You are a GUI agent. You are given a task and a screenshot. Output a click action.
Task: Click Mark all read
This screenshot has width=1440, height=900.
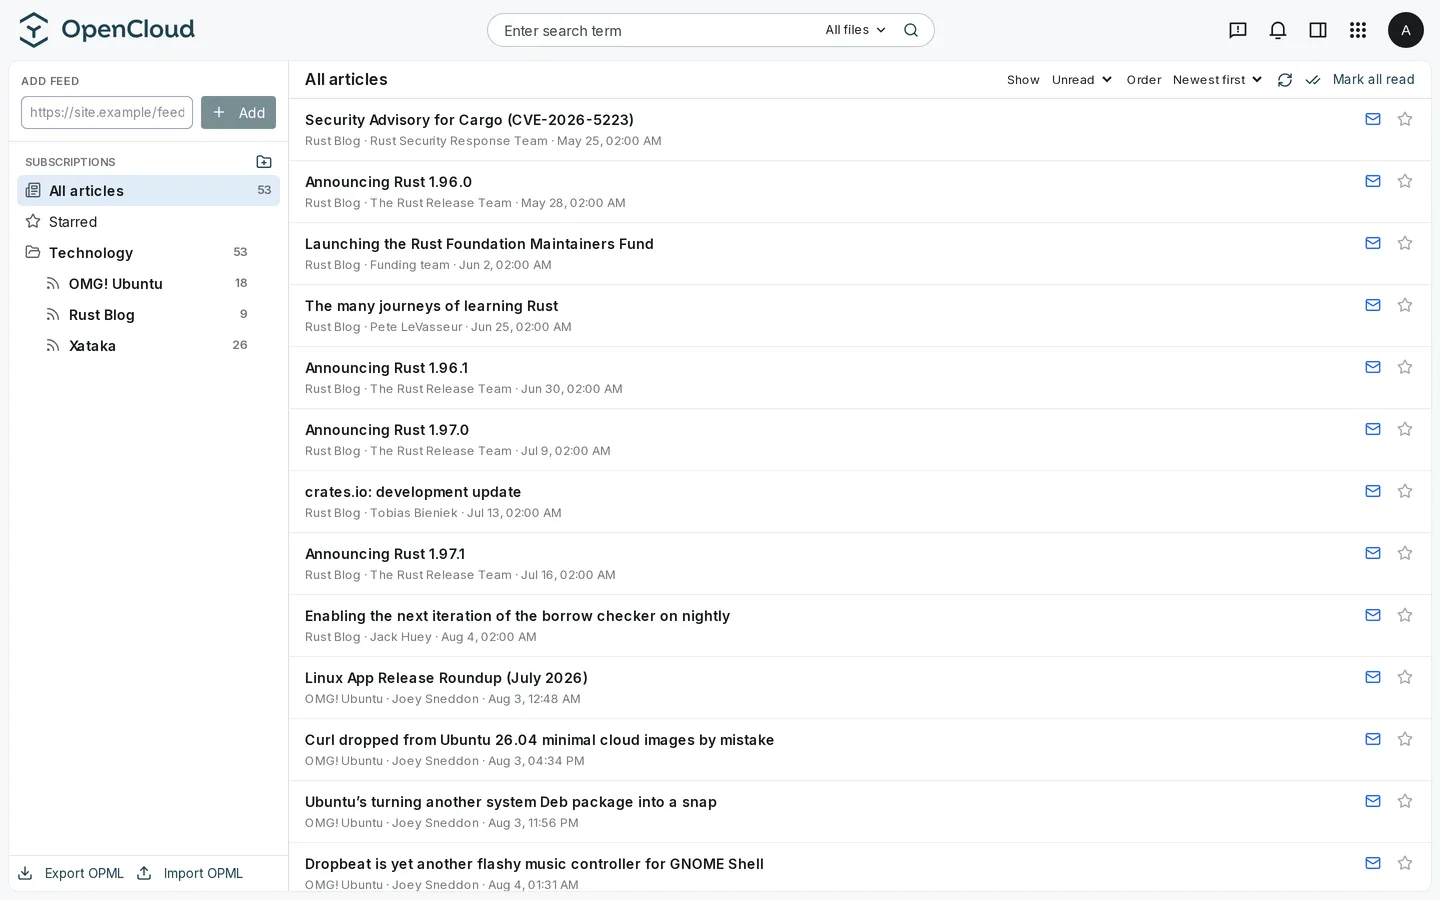click(x=1373, y=80)
